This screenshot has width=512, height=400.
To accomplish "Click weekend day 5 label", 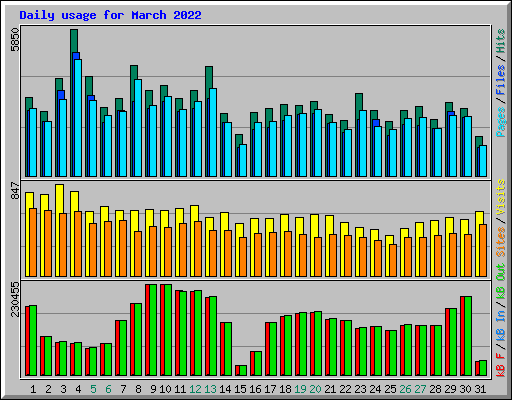I will [93, 389].
